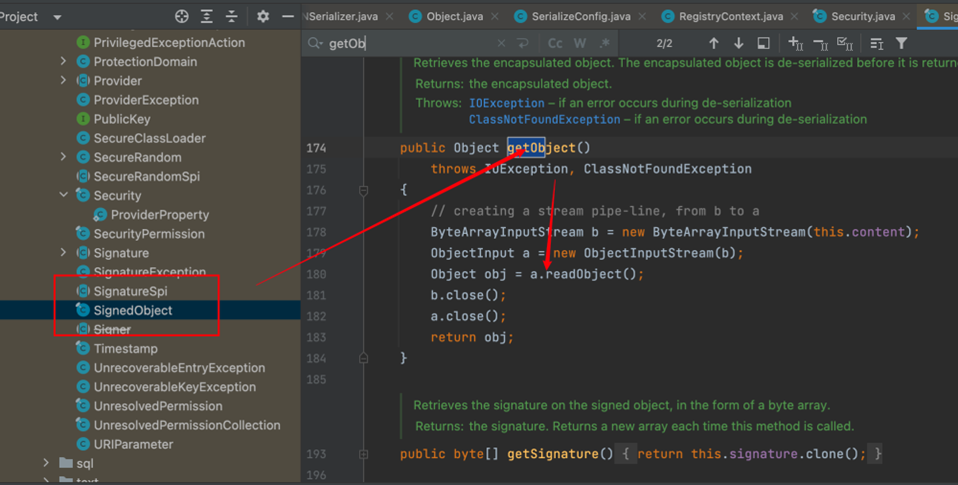Click 'return obj;' on line 183
958x485 pixels.
(472, 337)
